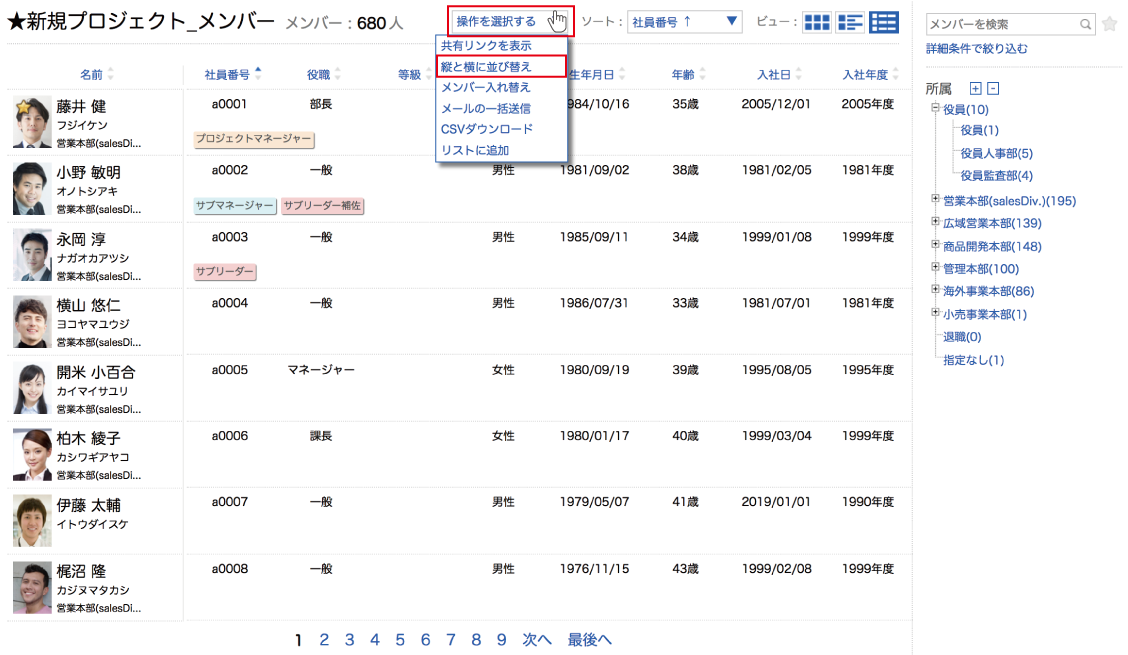
Task: Click the 等級 column header
Action: [x=409, y=75]
